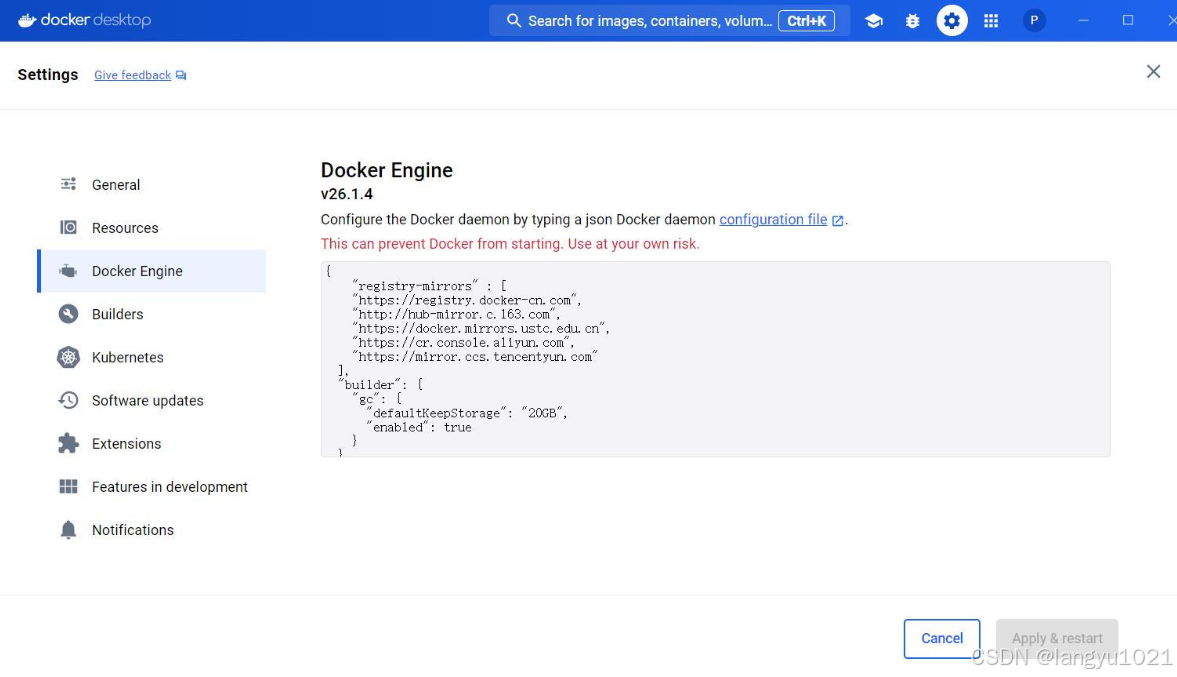The width and height of the screenshot is (1177, 677).
Task: Click the Builders wrench icon in sidebar
Action: [68, 314]
